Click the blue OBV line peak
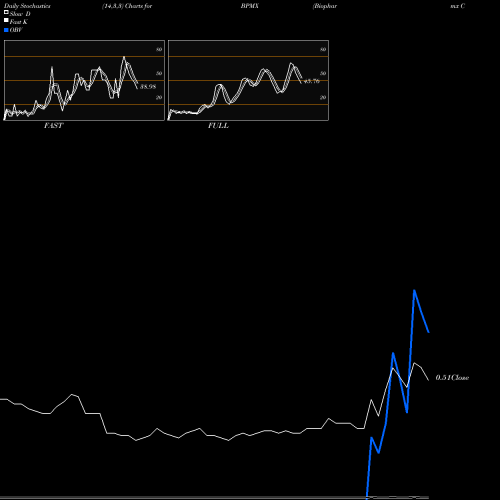This screenshot has height=500, width=500. tap(414, 291)
